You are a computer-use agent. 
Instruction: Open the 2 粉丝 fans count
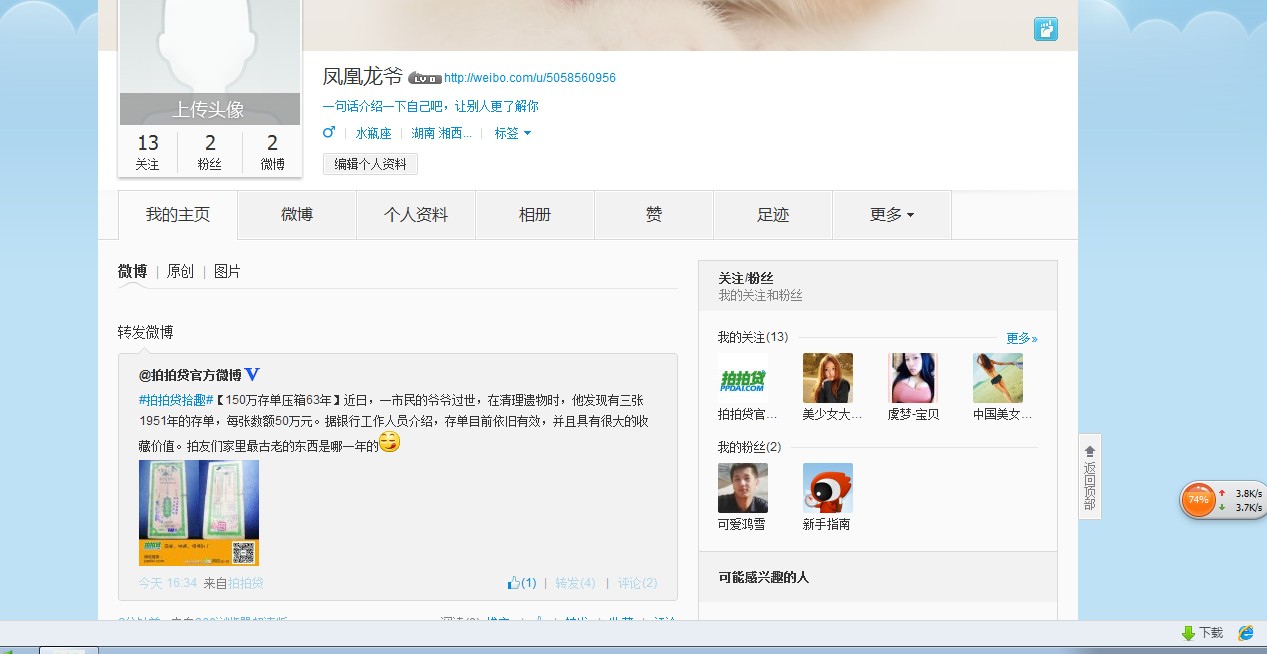(210, 153)
